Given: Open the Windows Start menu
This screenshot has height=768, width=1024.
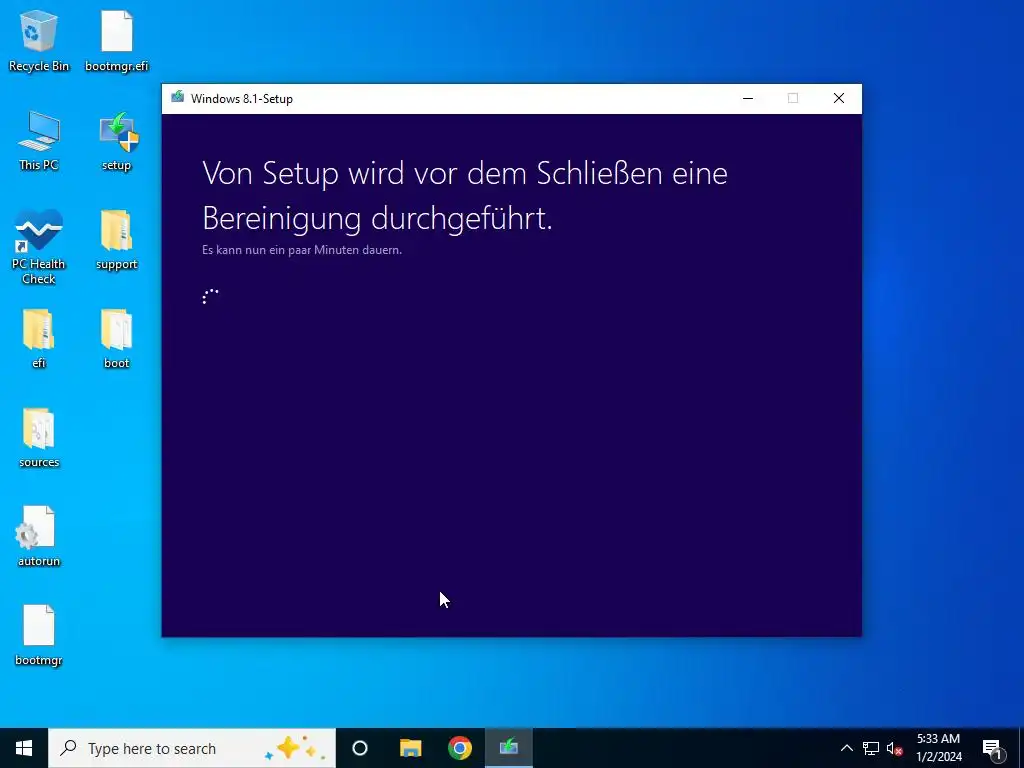Looking at the screenshot, I should point(24,748).
